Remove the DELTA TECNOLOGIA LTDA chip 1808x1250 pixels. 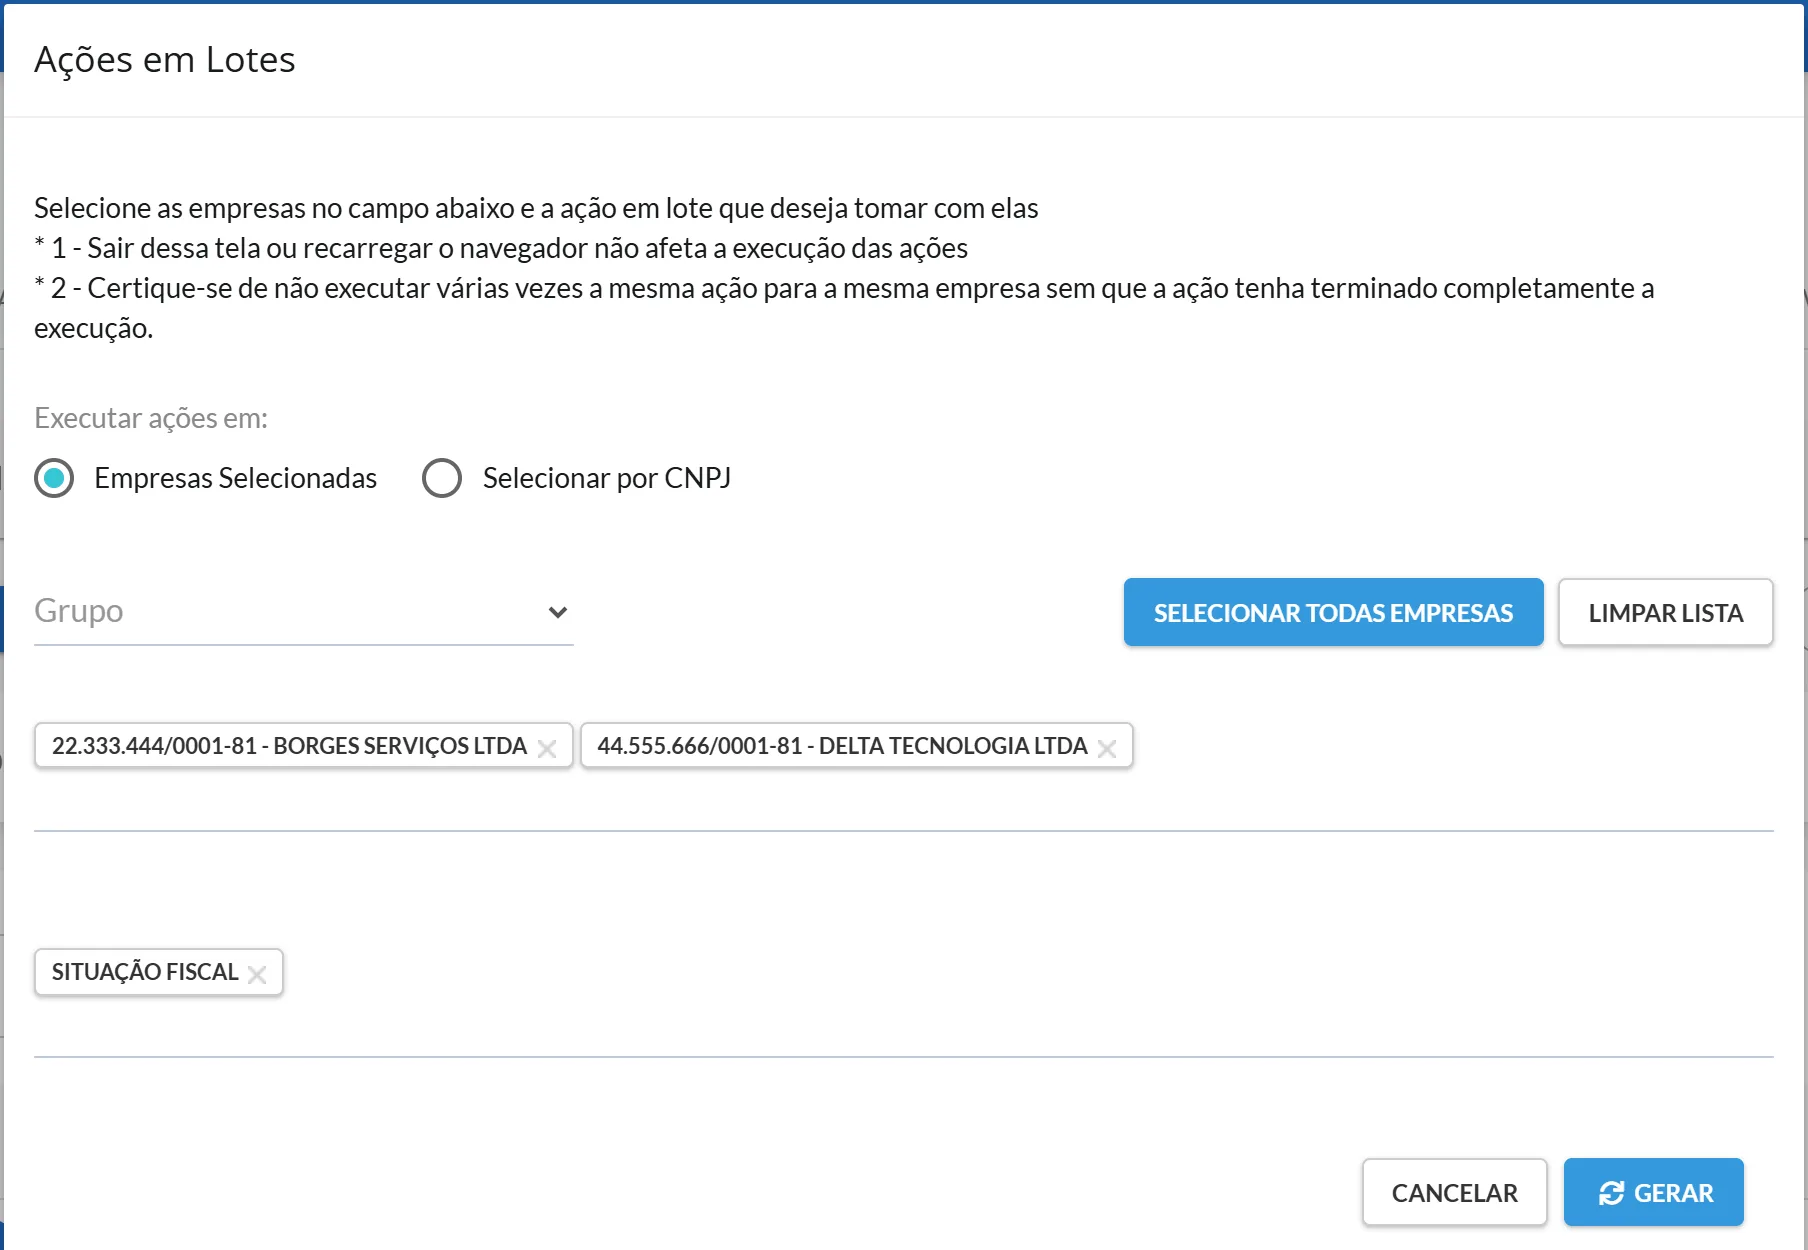tap(1107, 748)
